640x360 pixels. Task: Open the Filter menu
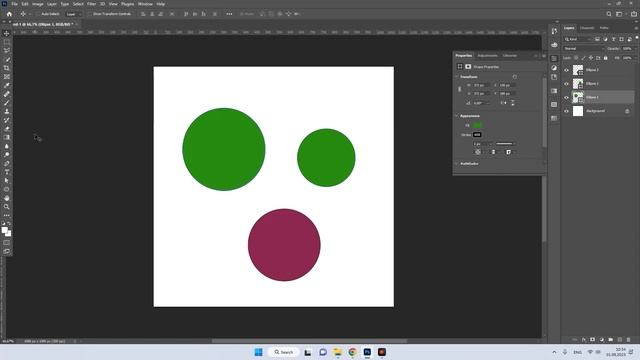pos(91,4)
